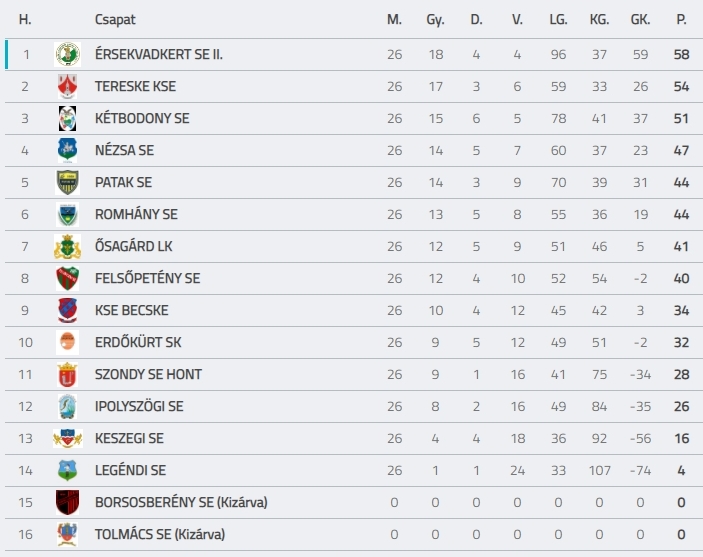Select the Tolmács SE (Kizárva) team name

[x=160, y=534]
